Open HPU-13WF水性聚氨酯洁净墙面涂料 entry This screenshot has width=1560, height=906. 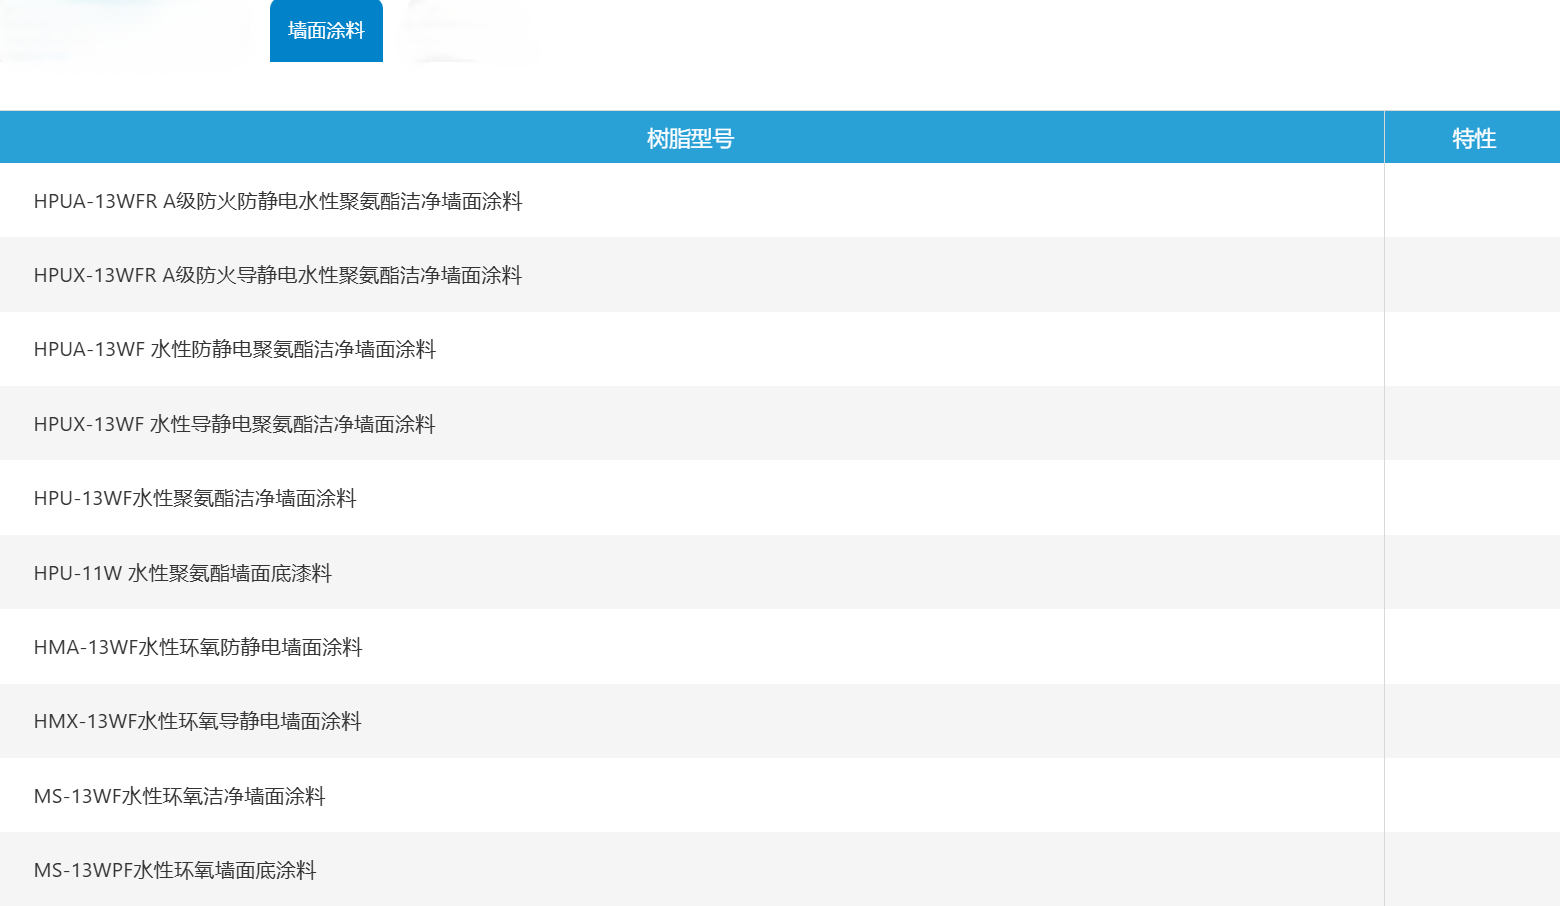[x=195, y=498]
